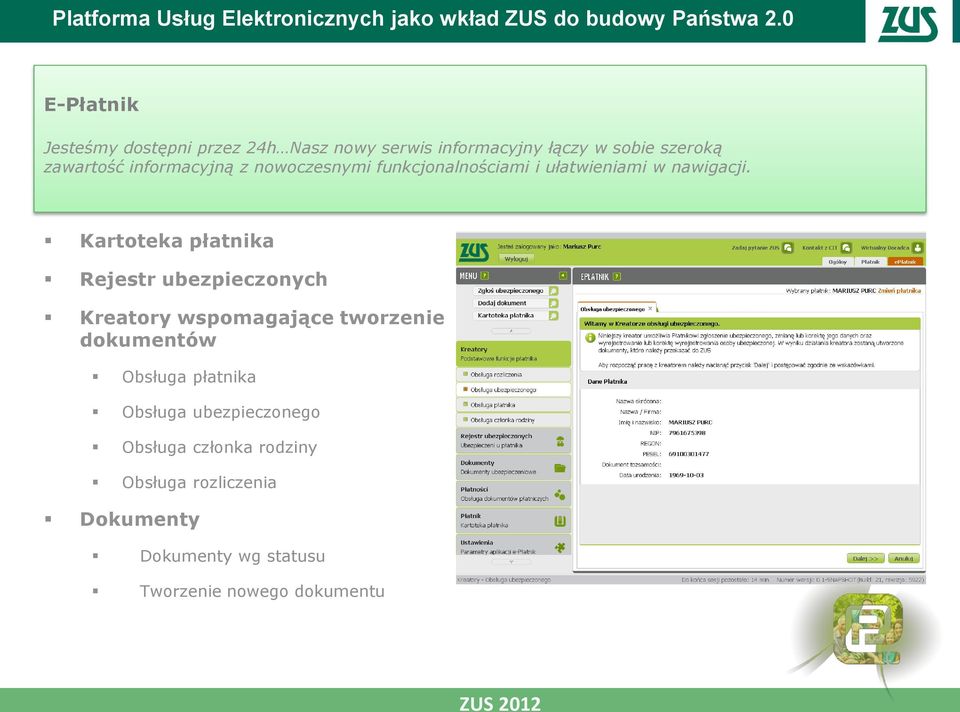Click the 'Kartoteka płatnika' slide bullet
The image size is (960, 712).
177,241
